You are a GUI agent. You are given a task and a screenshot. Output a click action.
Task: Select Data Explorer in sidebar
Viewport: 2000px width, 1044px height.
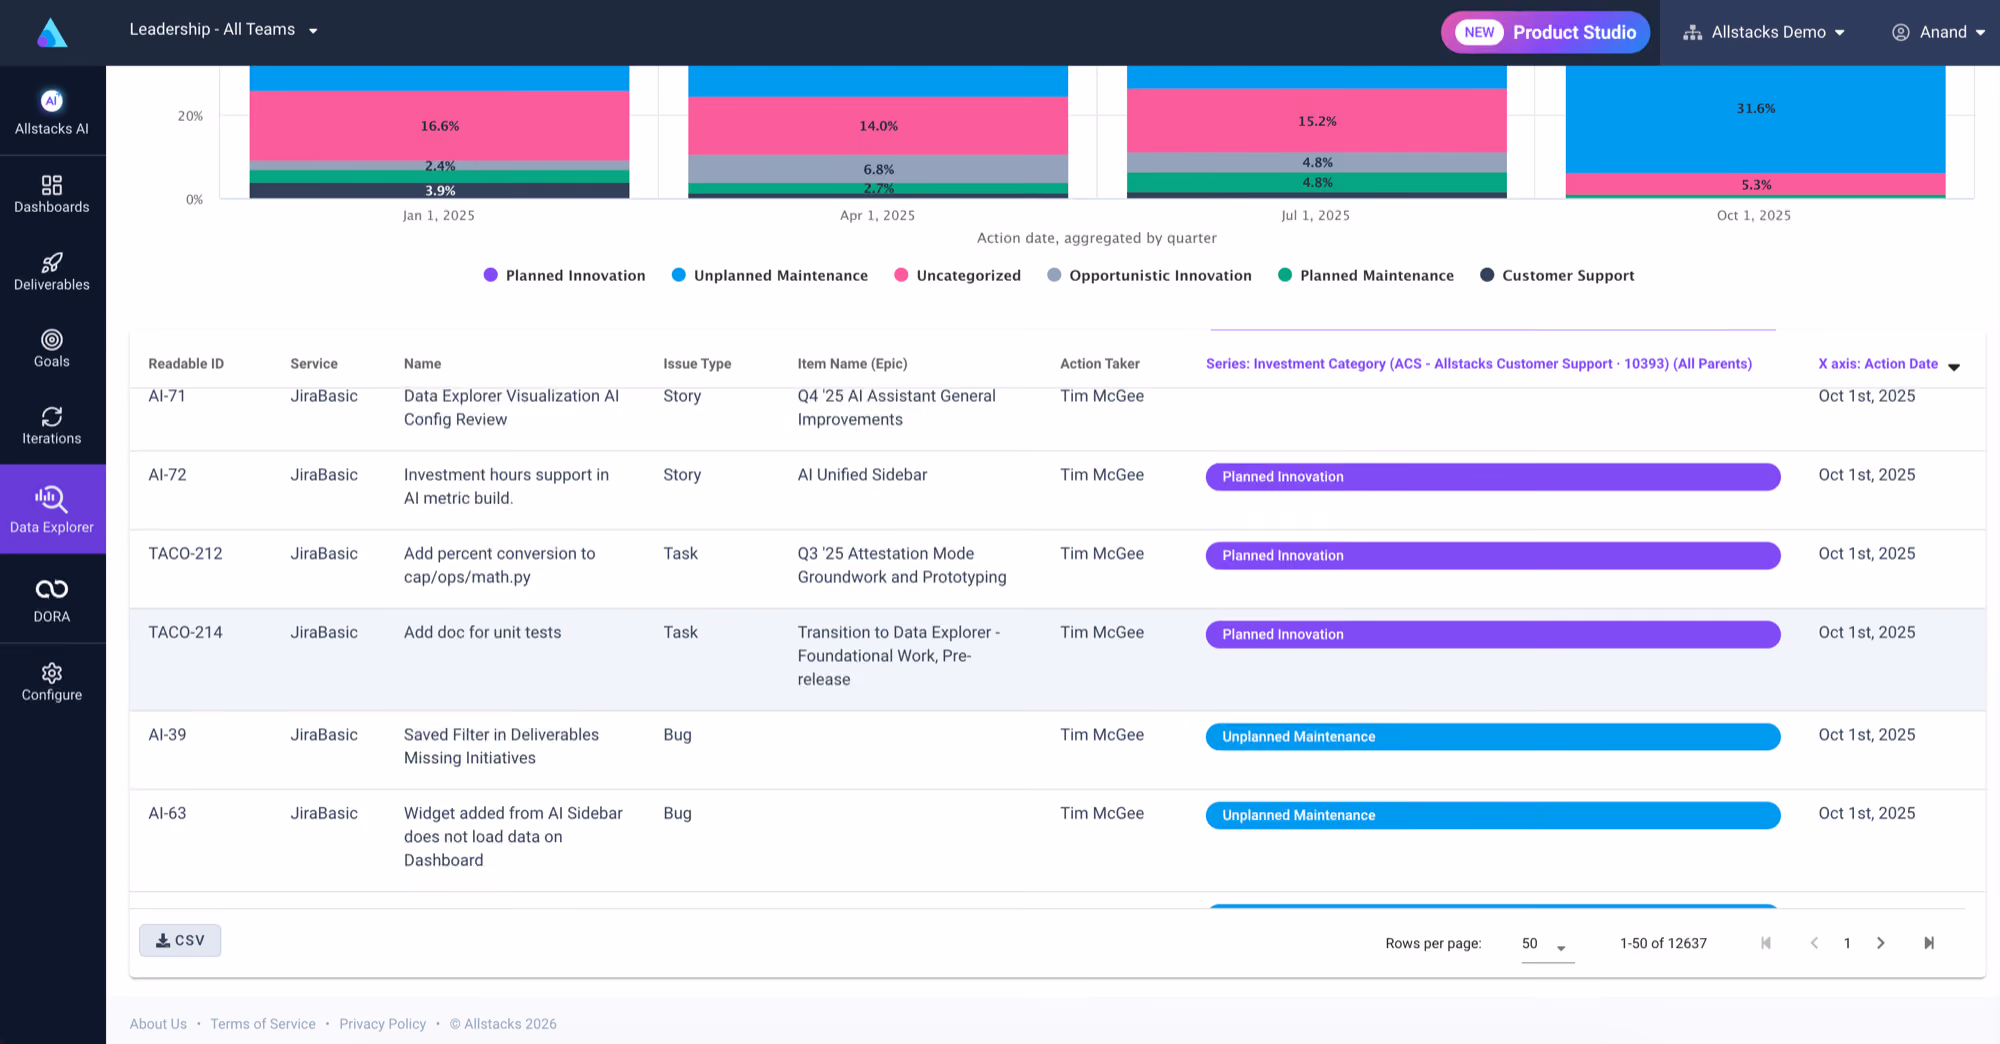click(52, 509)
